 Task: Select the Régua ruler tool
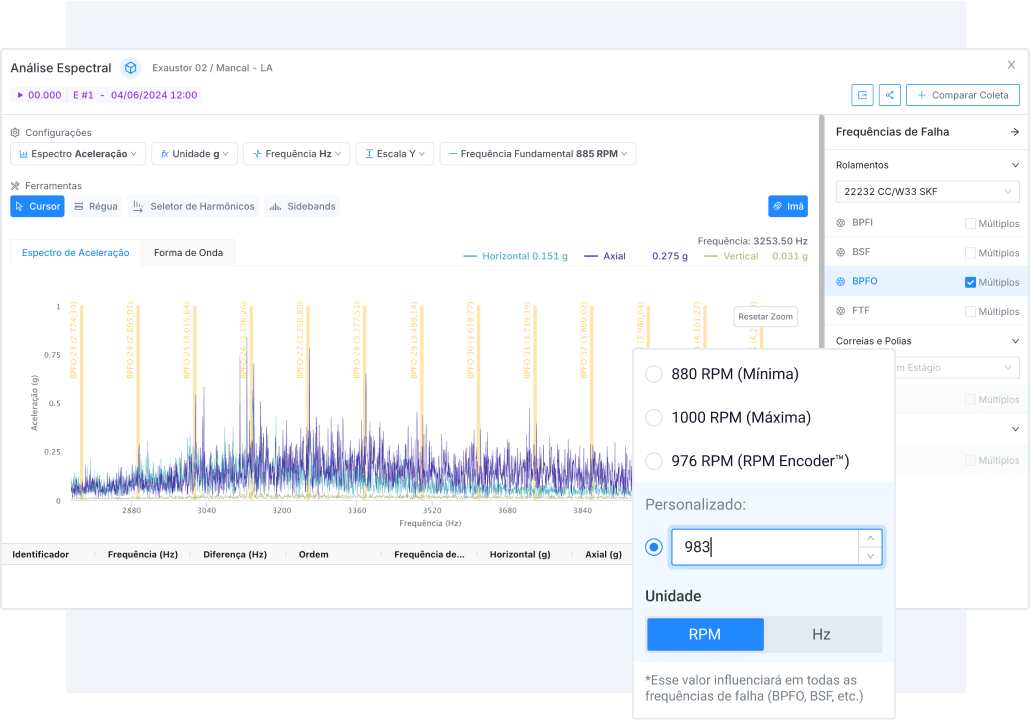pyautogui.click(x=96, y=206)
